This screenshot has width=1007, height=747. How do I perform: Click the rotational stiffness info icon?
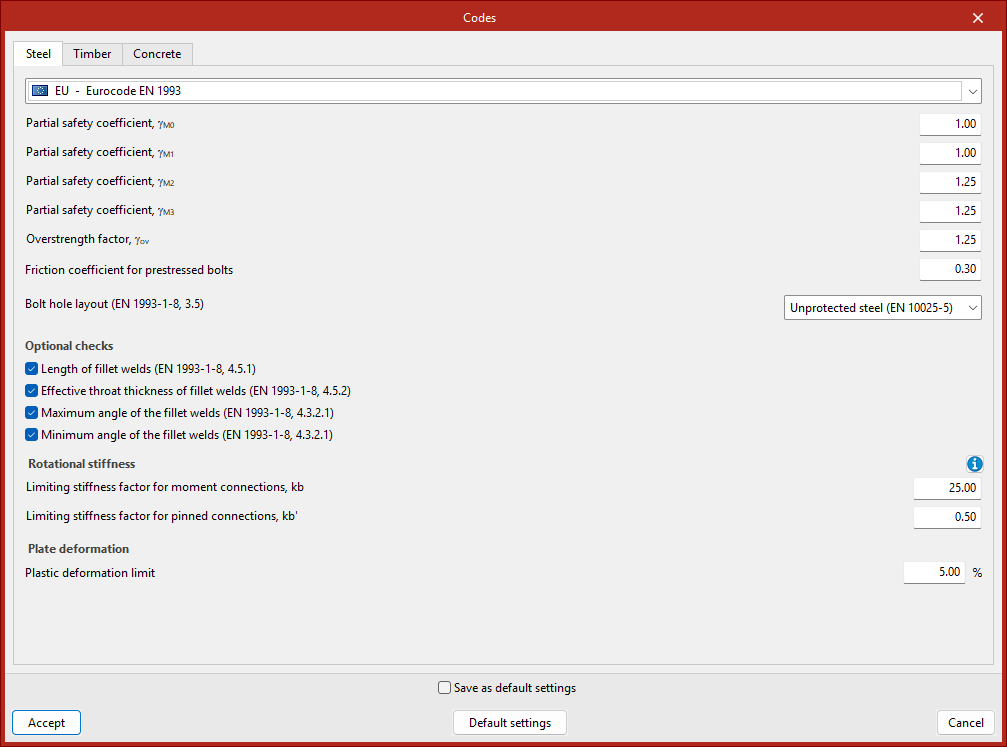(975, 464)
